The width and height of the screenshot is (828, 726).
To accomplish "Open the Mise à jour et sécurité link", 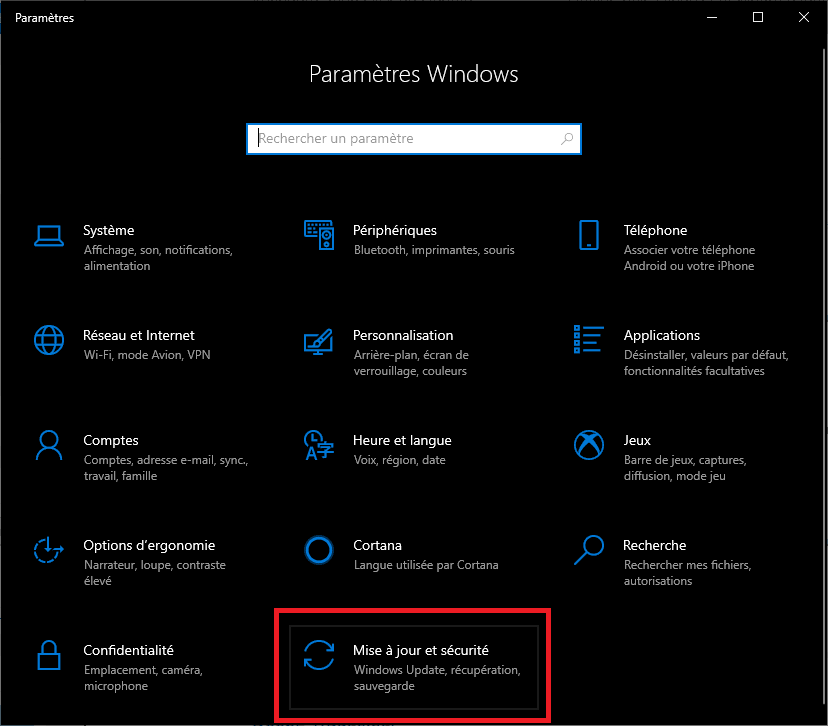I will pos(420,650).
